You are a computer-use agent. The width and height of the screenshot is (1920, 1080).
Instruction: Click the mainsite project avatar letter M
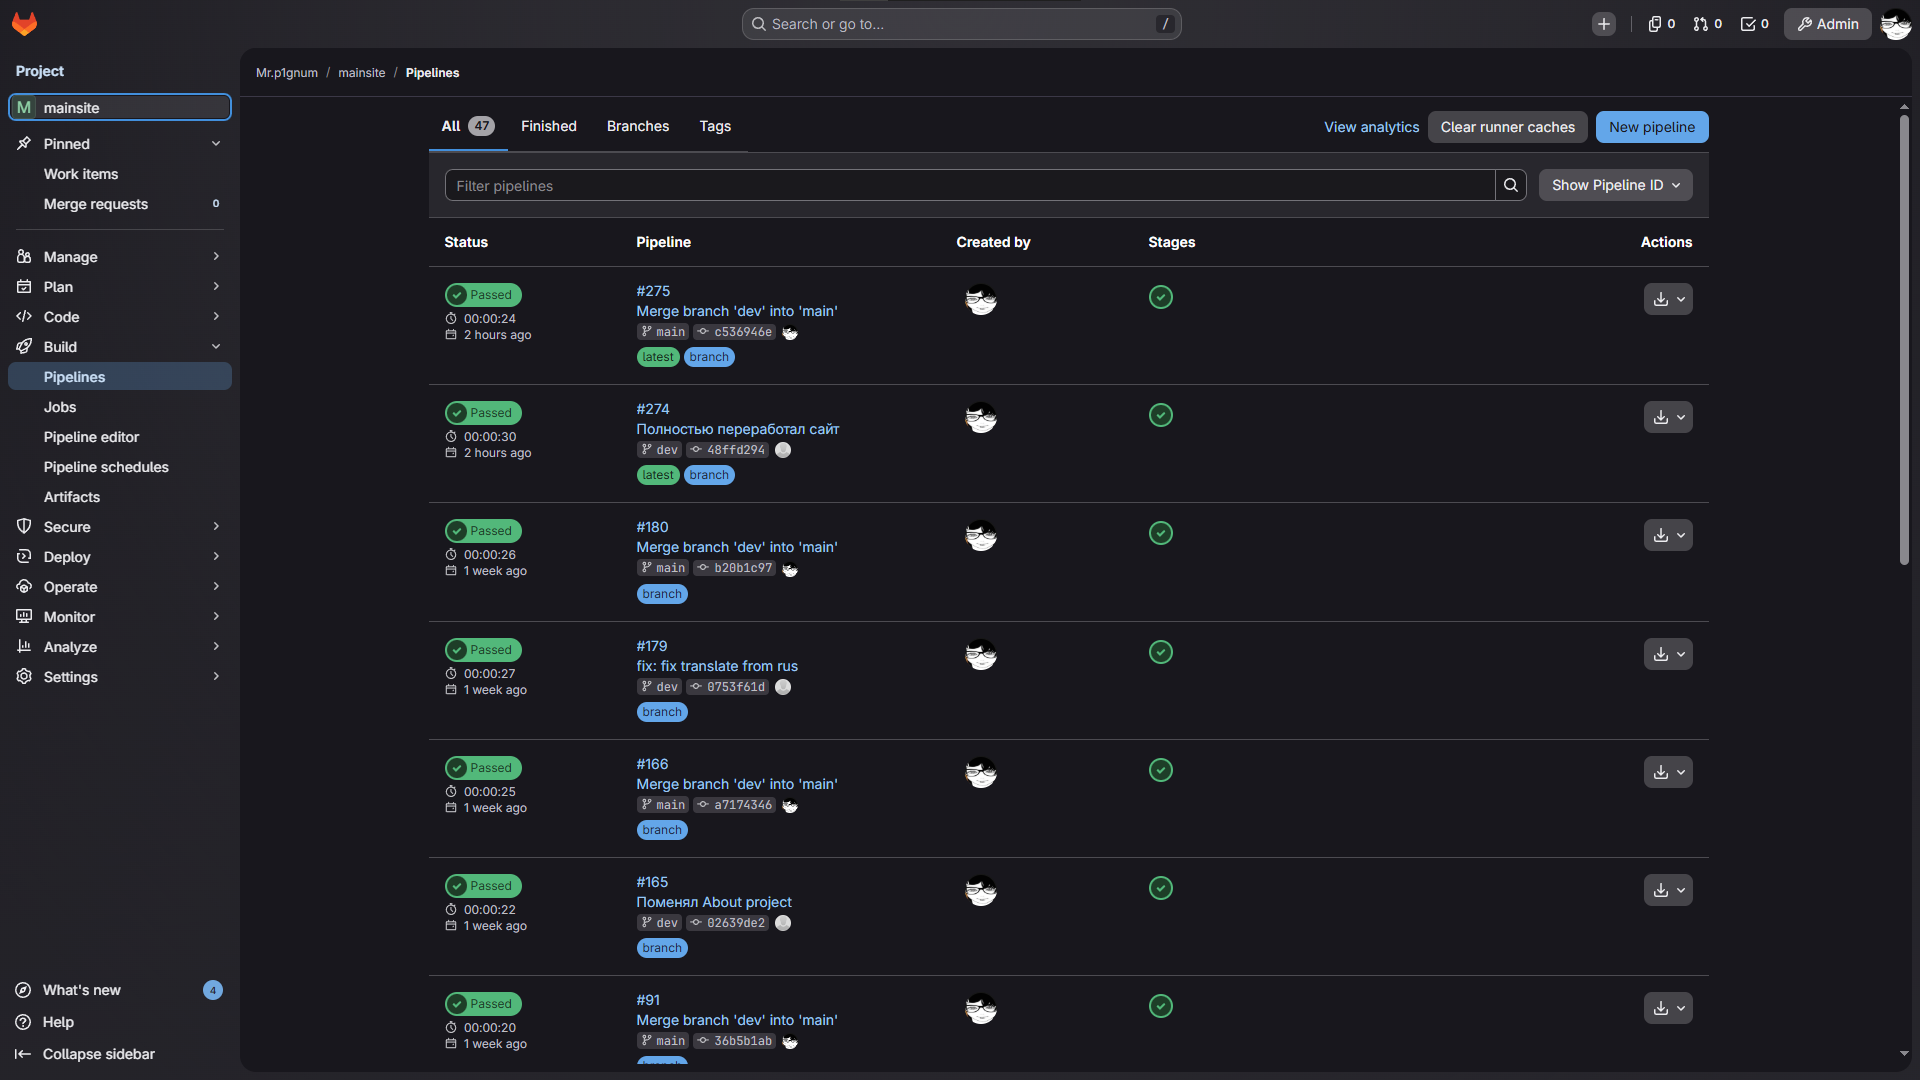24,107
